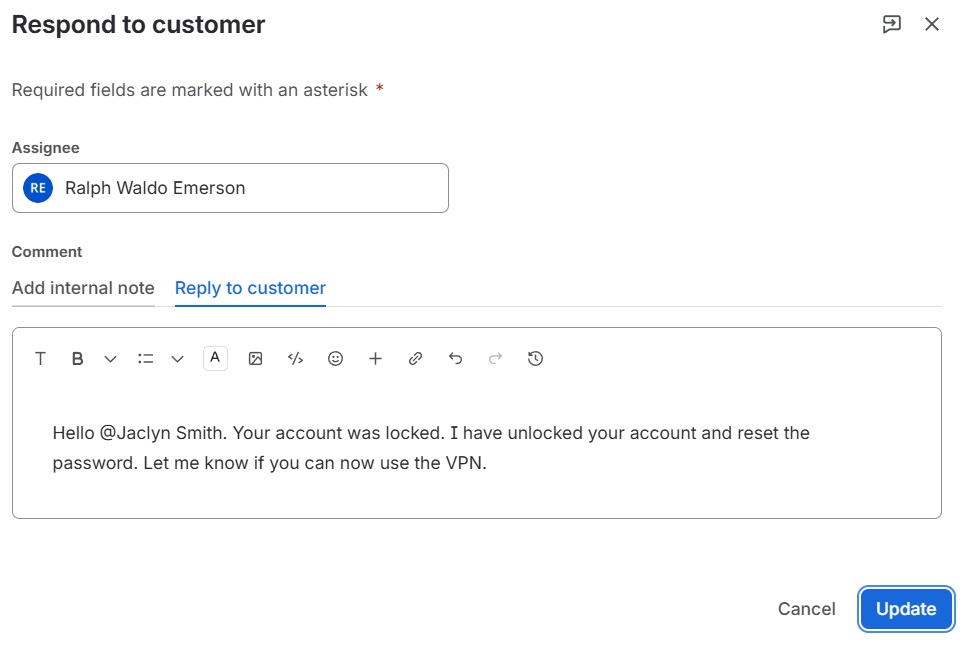Expand more formatting options next to Bold
The image size is (967, 647).
pyautogui.click(x=110, y=359)
